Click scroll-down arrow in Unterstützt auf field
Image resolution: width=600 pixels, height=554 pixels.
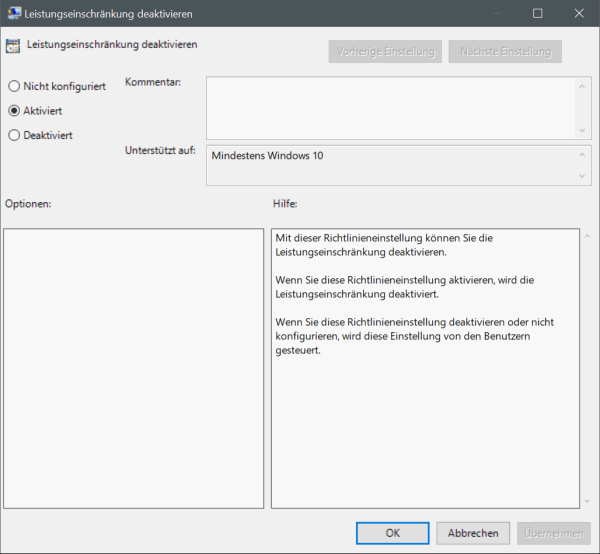582,176
